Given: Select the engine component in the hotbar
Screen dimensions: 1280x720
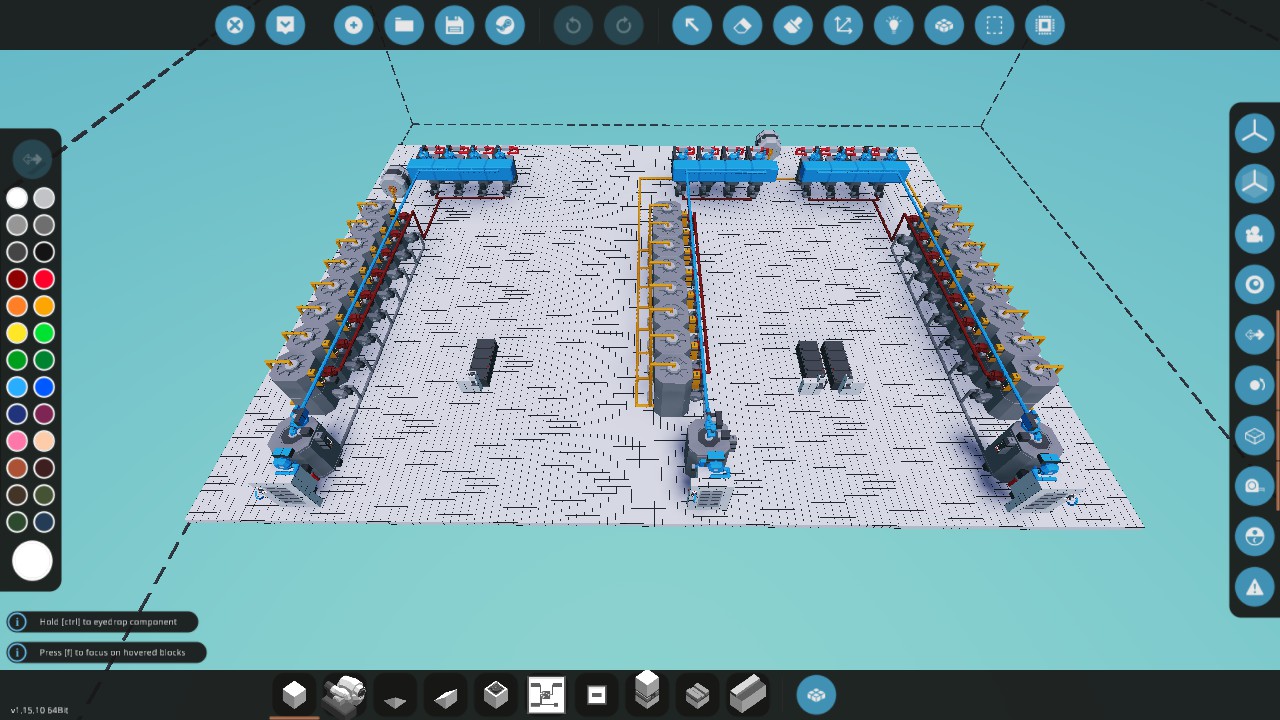Looking at the screenshot, I should pos(345,694).
